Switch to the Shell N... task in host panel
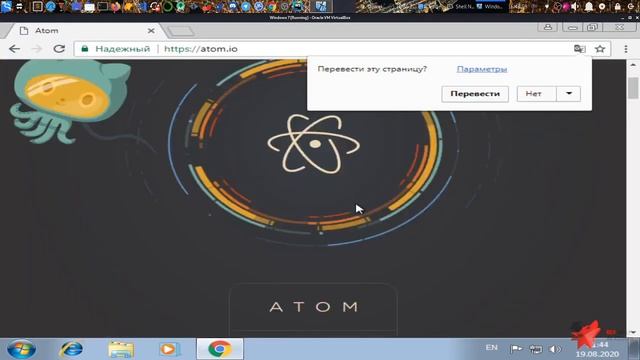This screenshot has height=360, width=640. 460,7
